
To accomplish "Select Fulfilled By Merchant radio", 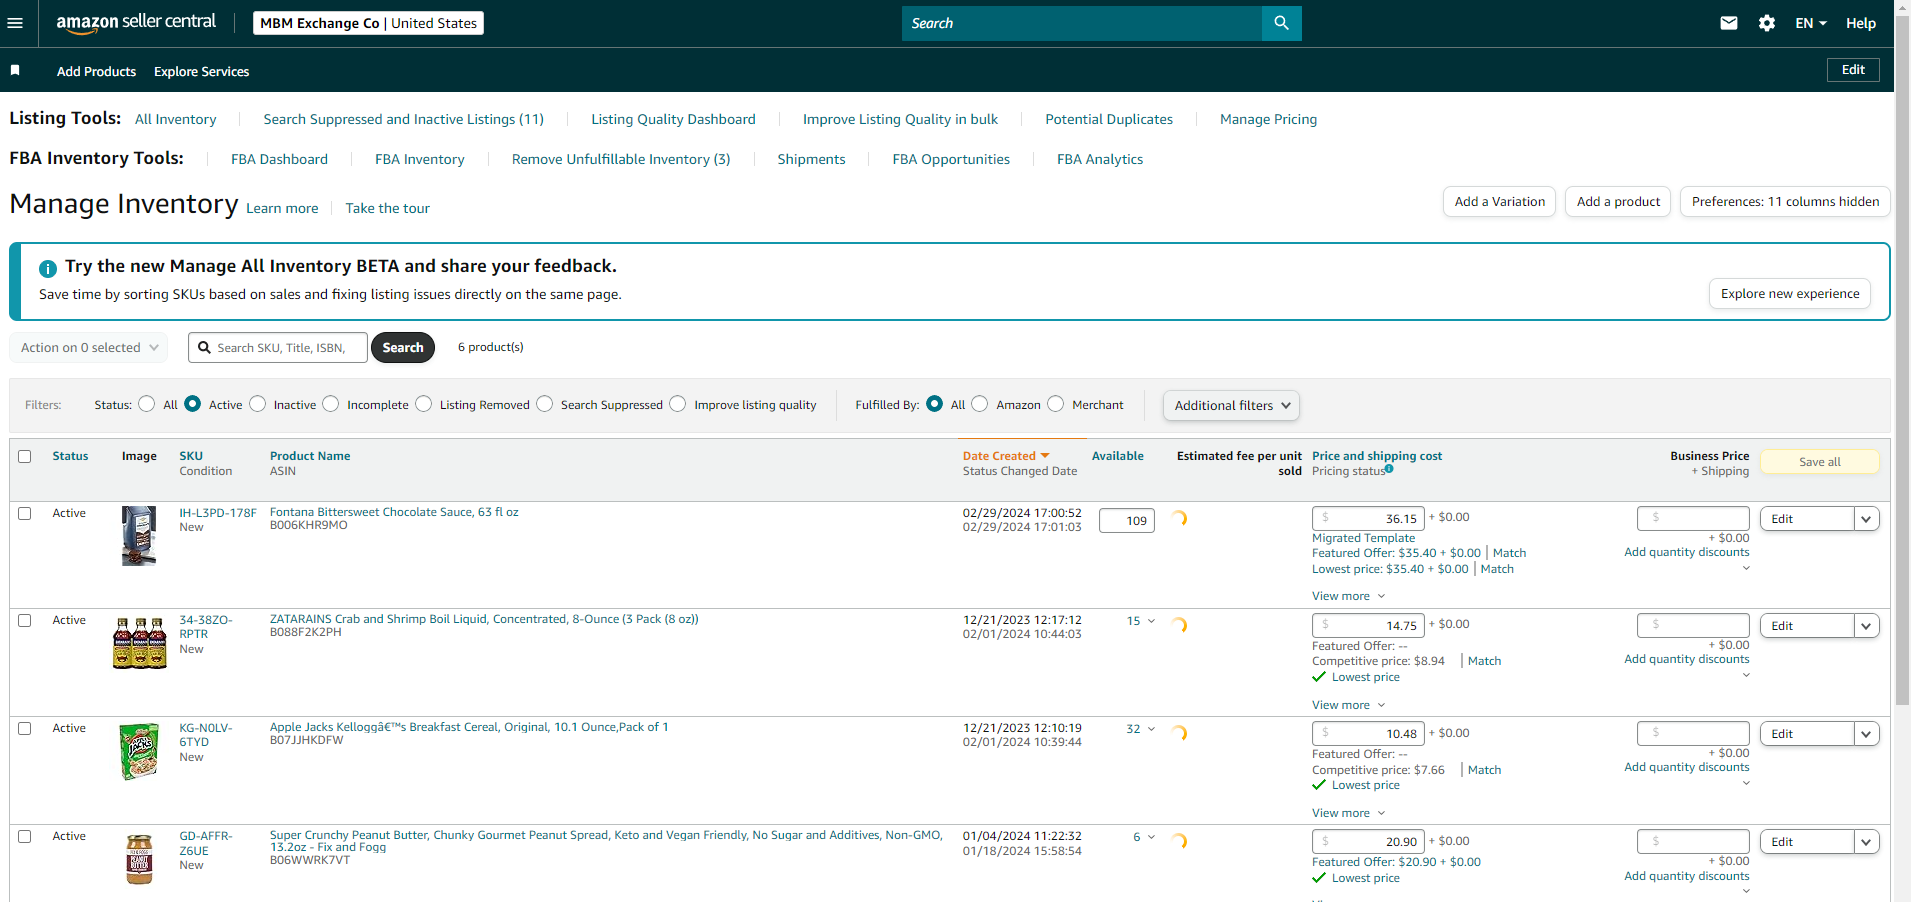I will pos(1056,404).
